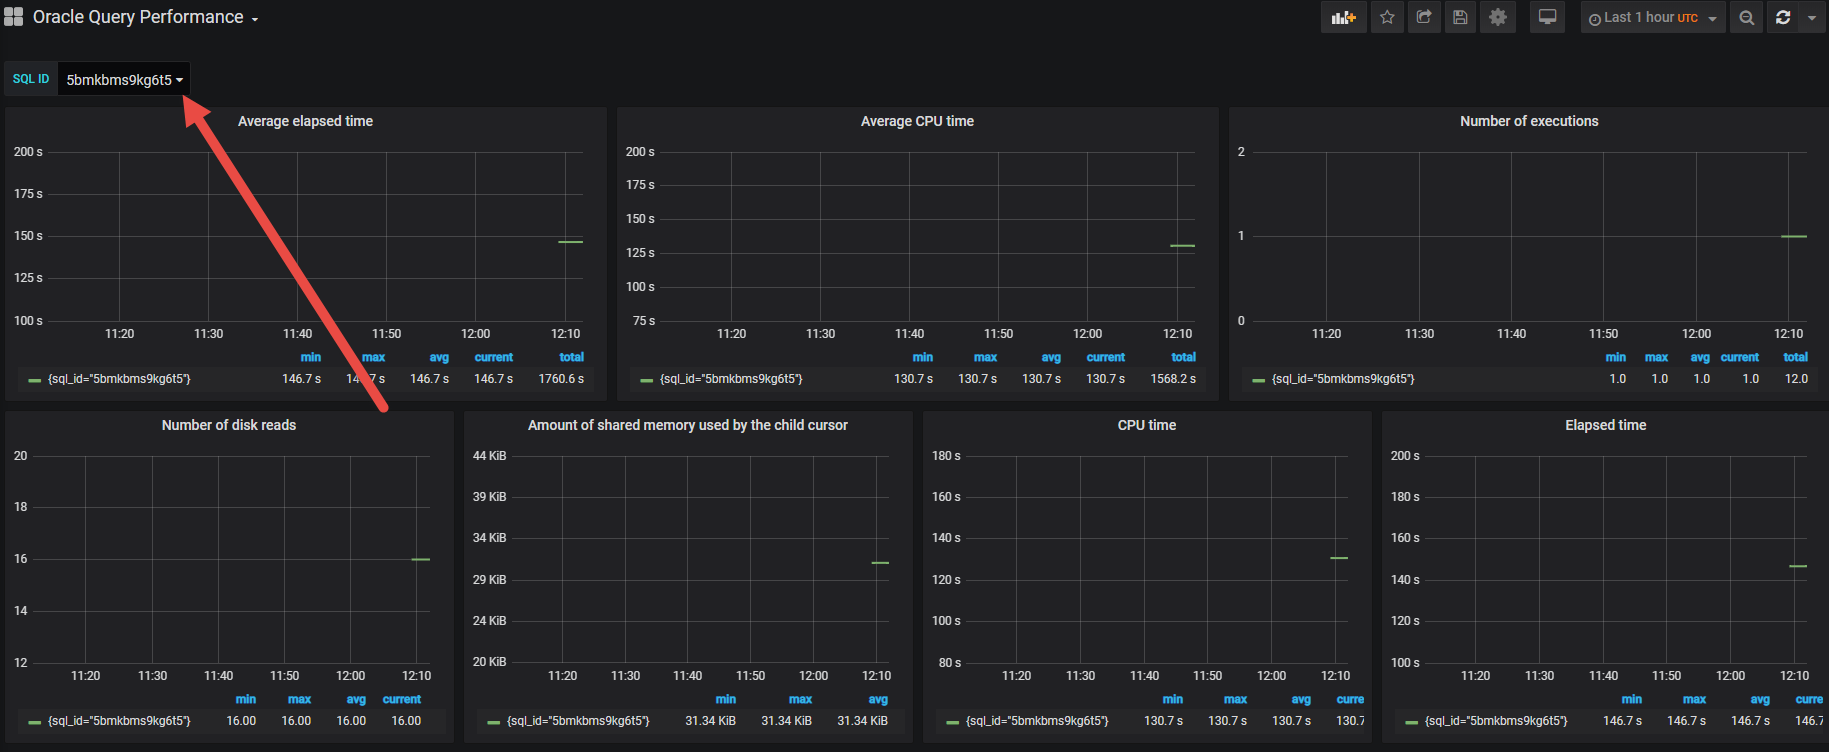
Task: Sort Number of disk reads legend by current
Action: pos(402,699)
